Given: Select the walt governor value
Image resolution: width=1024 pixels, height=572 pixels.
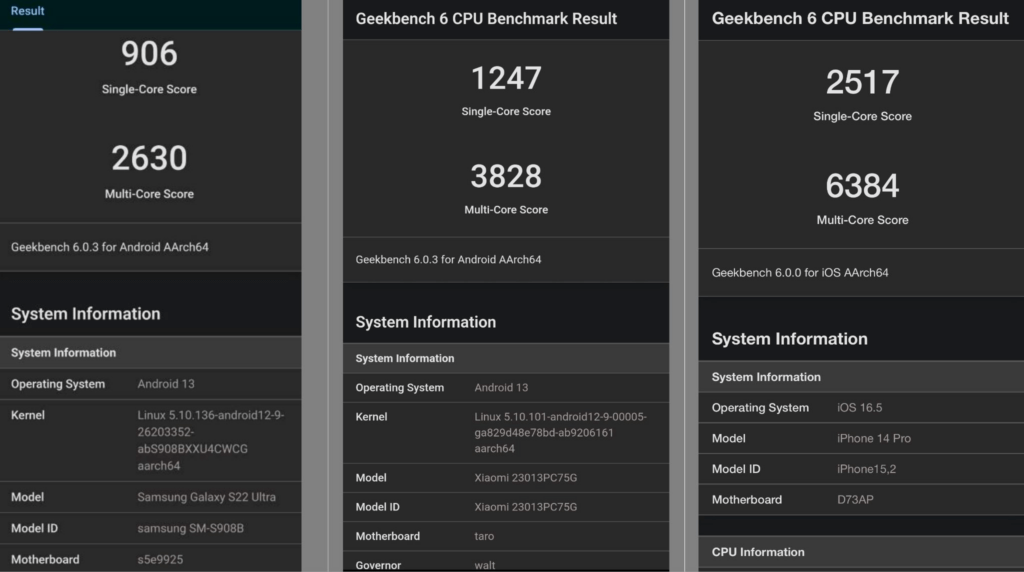Looking at the screenshot, I should pos(484,565).
